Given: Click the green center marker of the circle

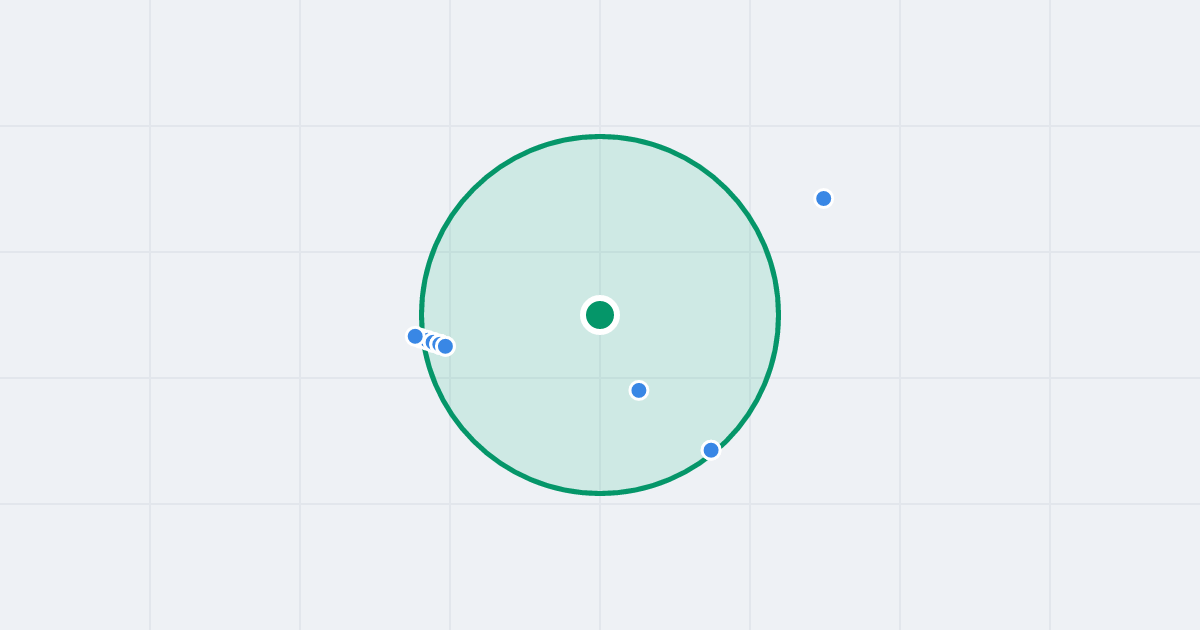Looking at the screenshot, I should pos(600,315).
